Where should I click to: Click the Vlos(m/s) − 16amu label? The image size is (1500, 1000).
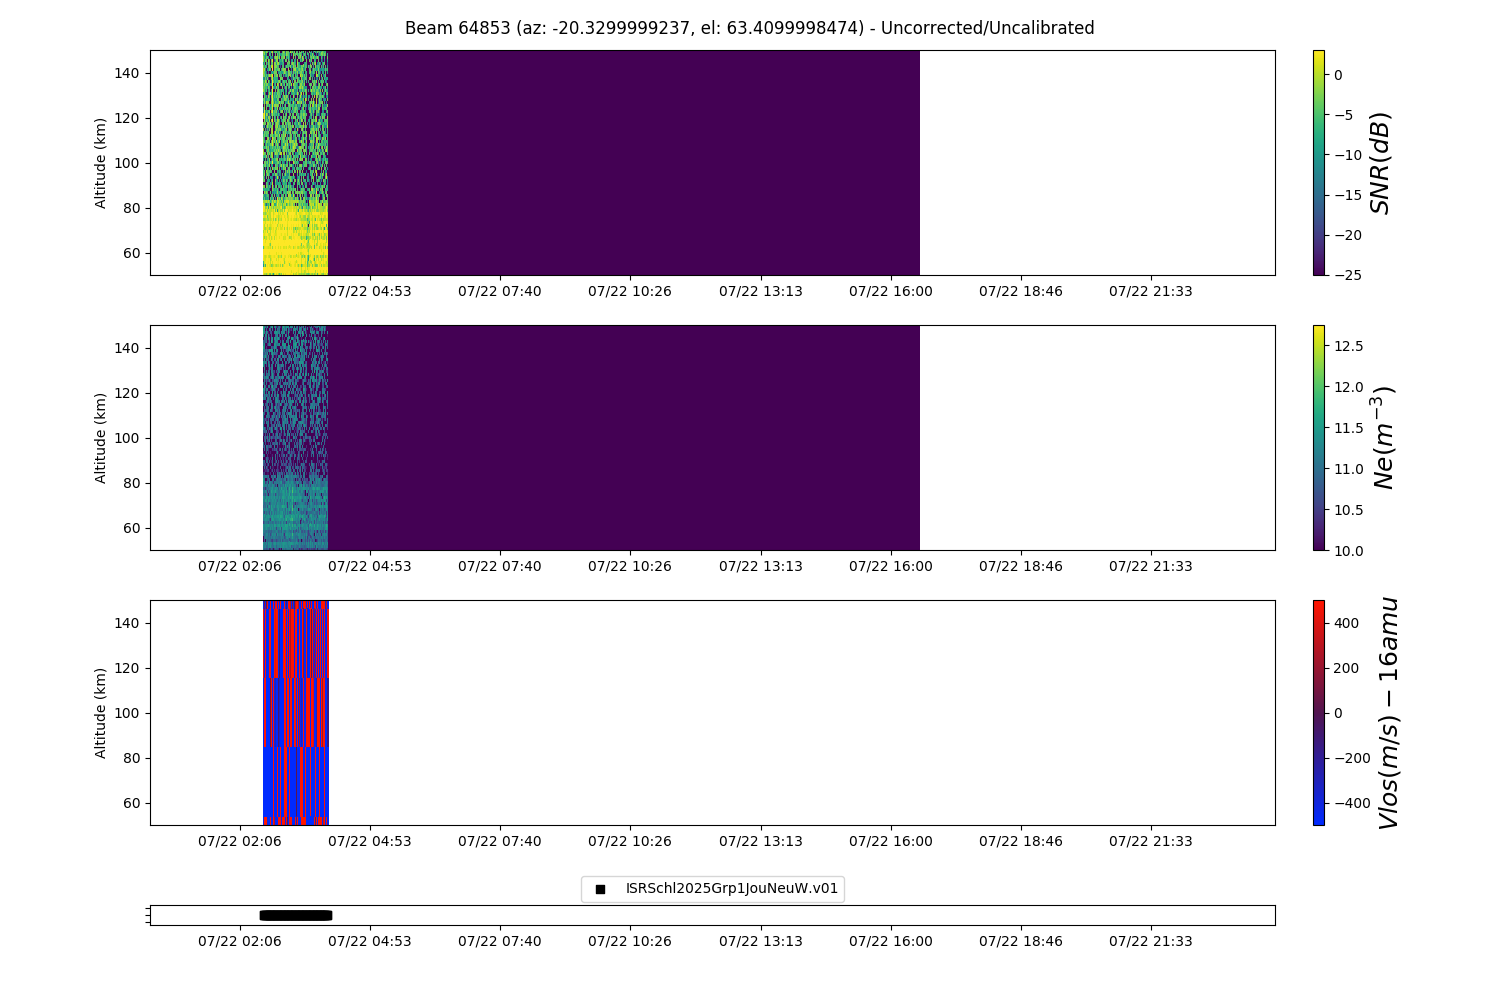pyautogui.click(x=1388, y=712)
